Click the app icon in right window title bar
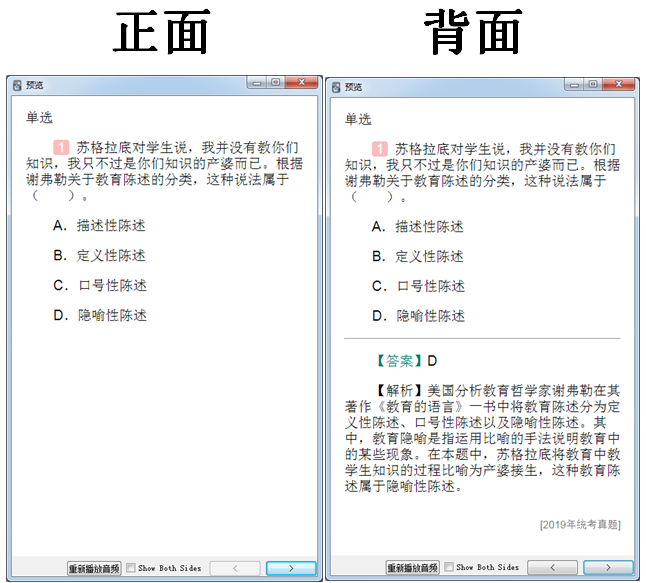 pyautogui.click(x=336, y=87)
